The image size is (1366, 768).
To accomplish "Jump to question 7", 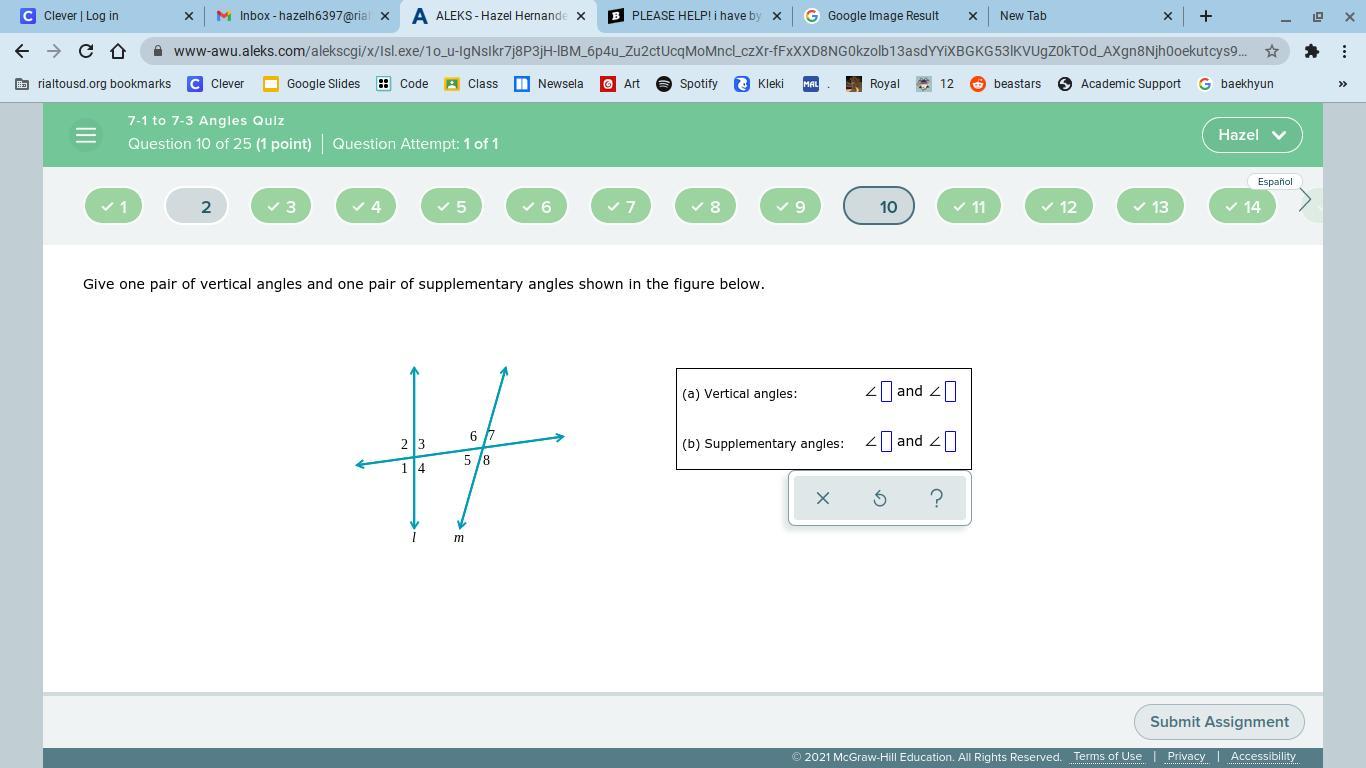I will pyautogui.click(x=621, y=207).
